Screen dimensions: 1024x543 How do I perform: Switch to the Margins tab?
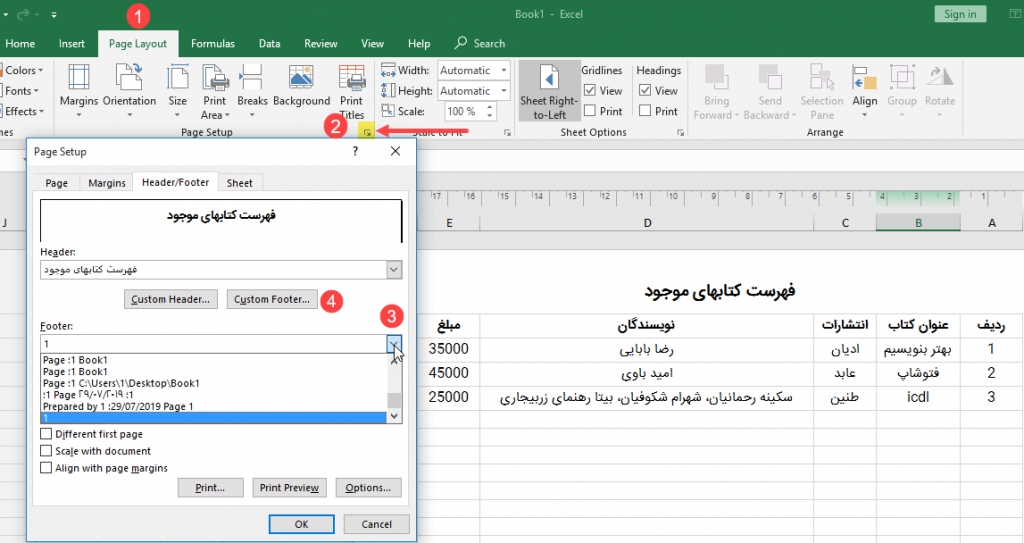106,183
